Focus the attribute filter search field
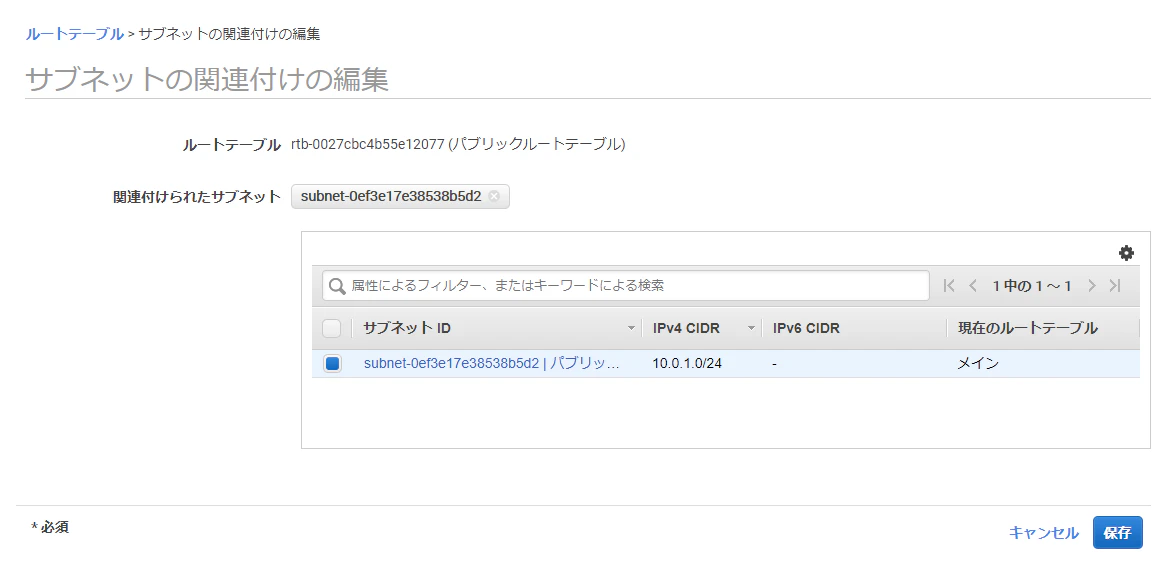The width and height of the screenshot is (1156, 583). (625, 286)
